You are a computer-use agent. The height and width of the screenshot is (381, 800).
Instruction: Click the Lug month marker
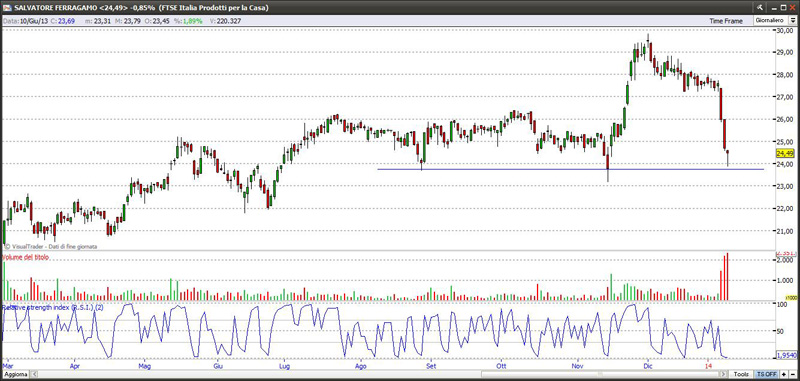point(285,366)
